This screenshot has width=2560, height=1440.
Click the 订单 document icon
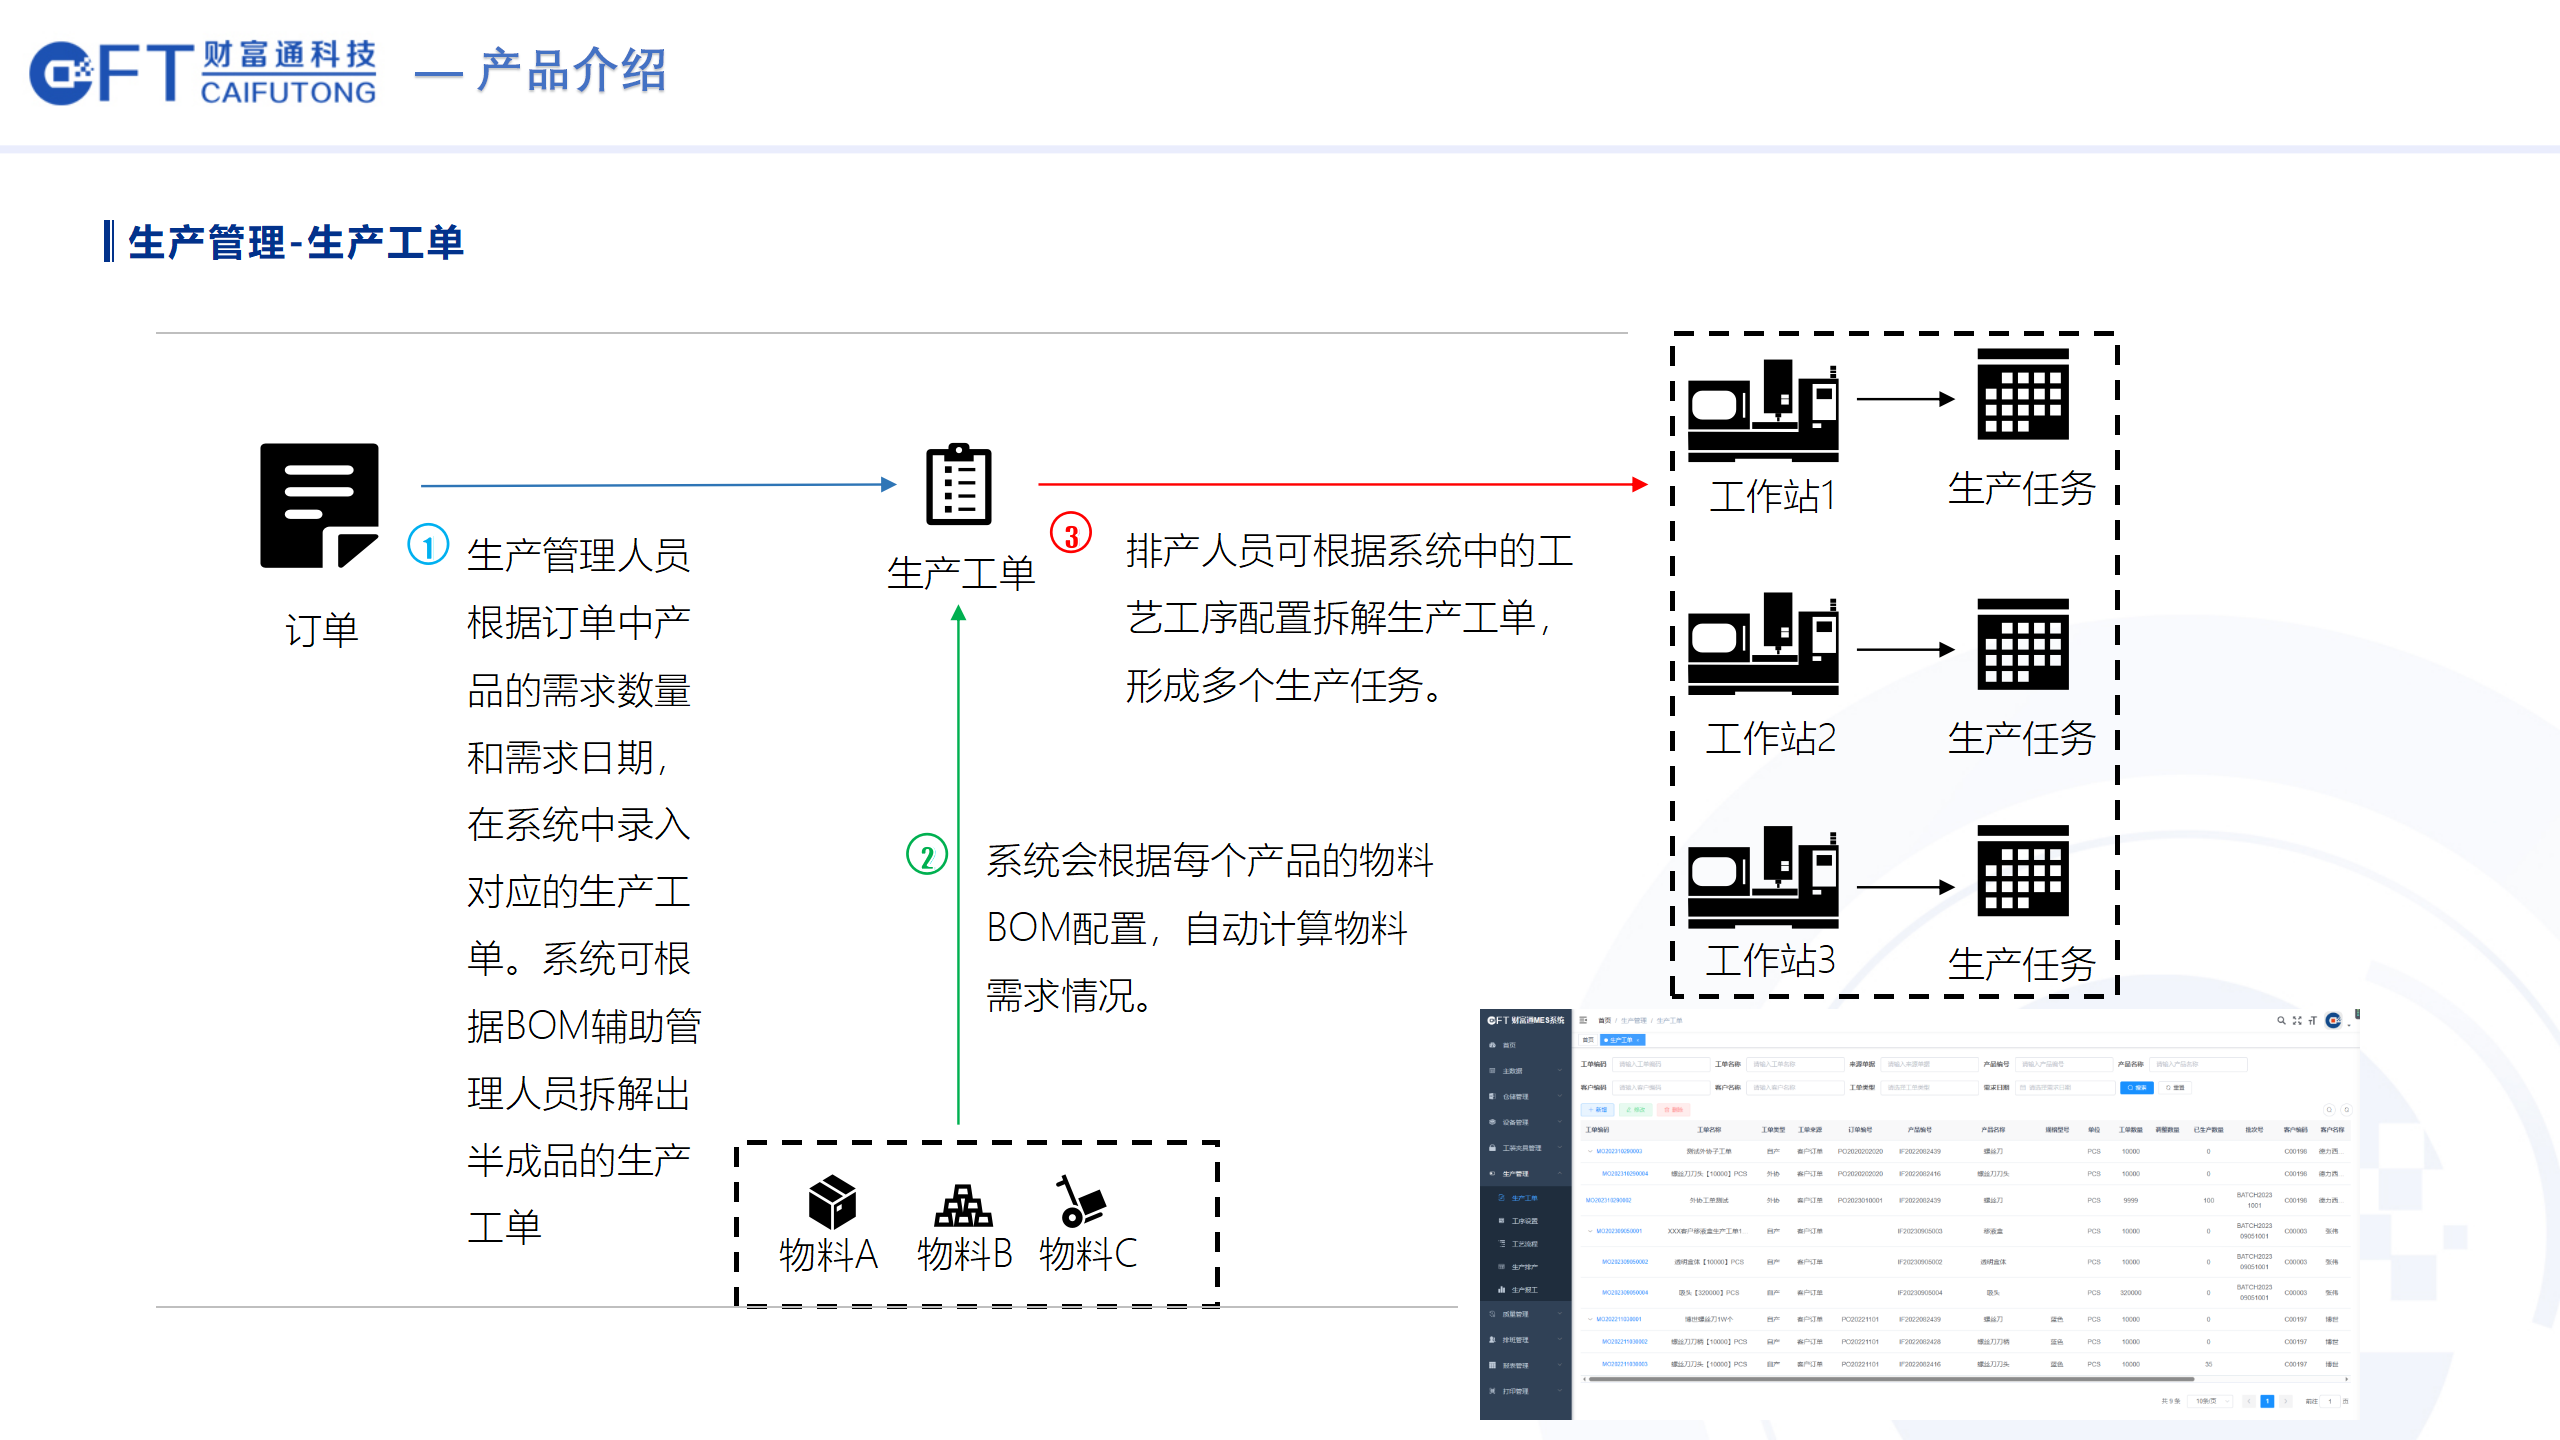pos(319,505)
